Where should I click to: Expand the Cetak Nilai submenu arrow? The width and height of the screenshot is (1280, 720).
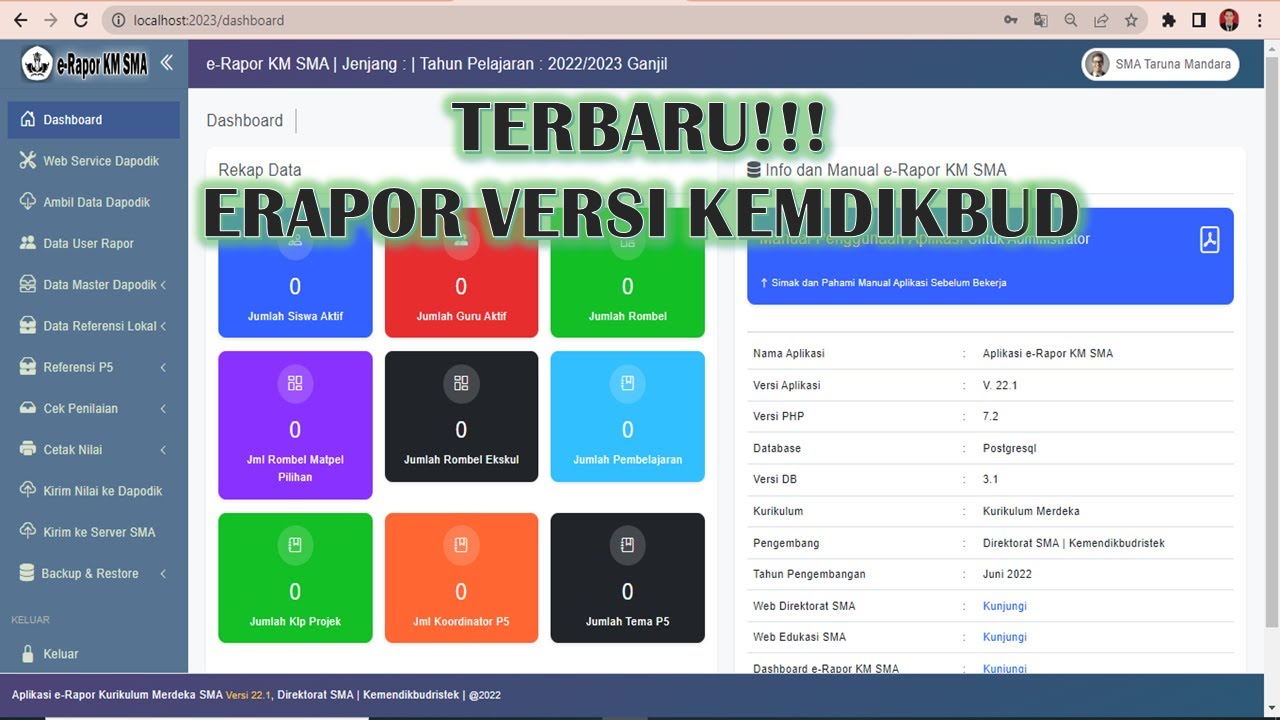point(163,450)
